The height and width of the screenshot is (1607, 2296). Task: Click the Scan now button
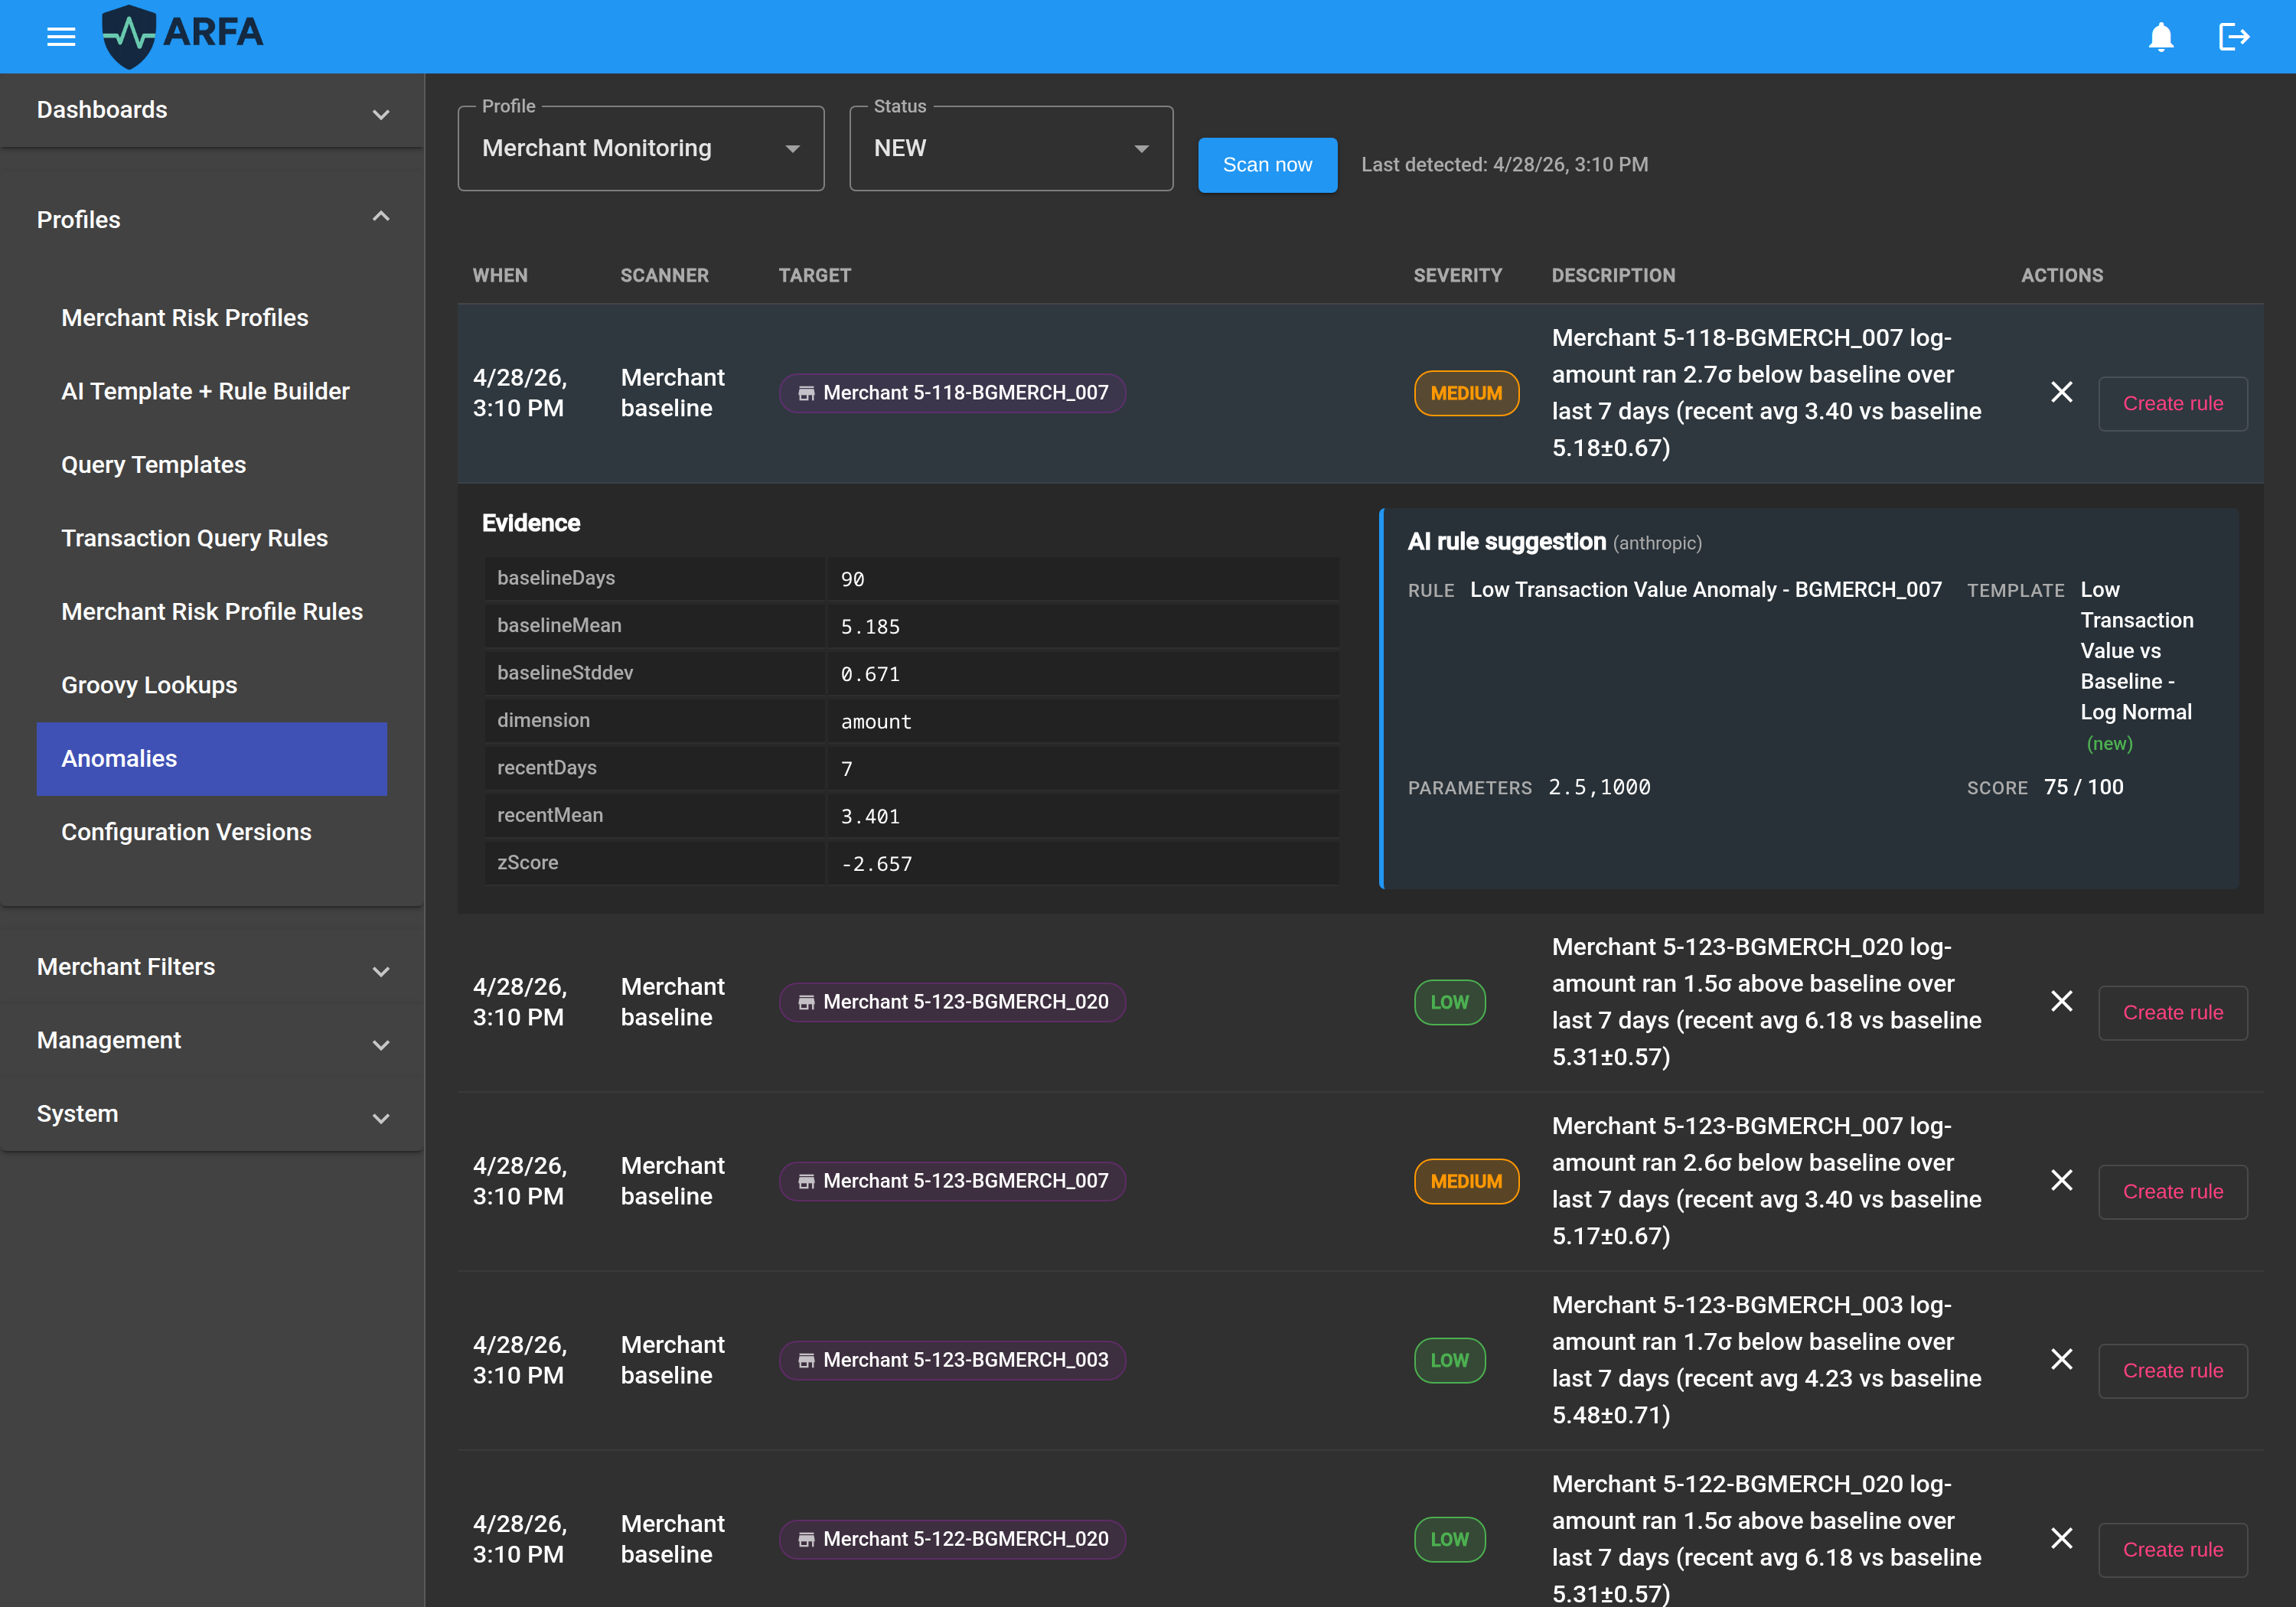click(x=1267, y=165)
